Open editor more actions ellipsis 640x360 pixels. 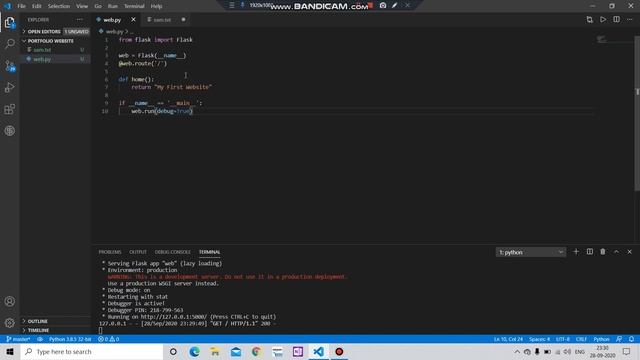pyautogui.click(x=630, y=20)
